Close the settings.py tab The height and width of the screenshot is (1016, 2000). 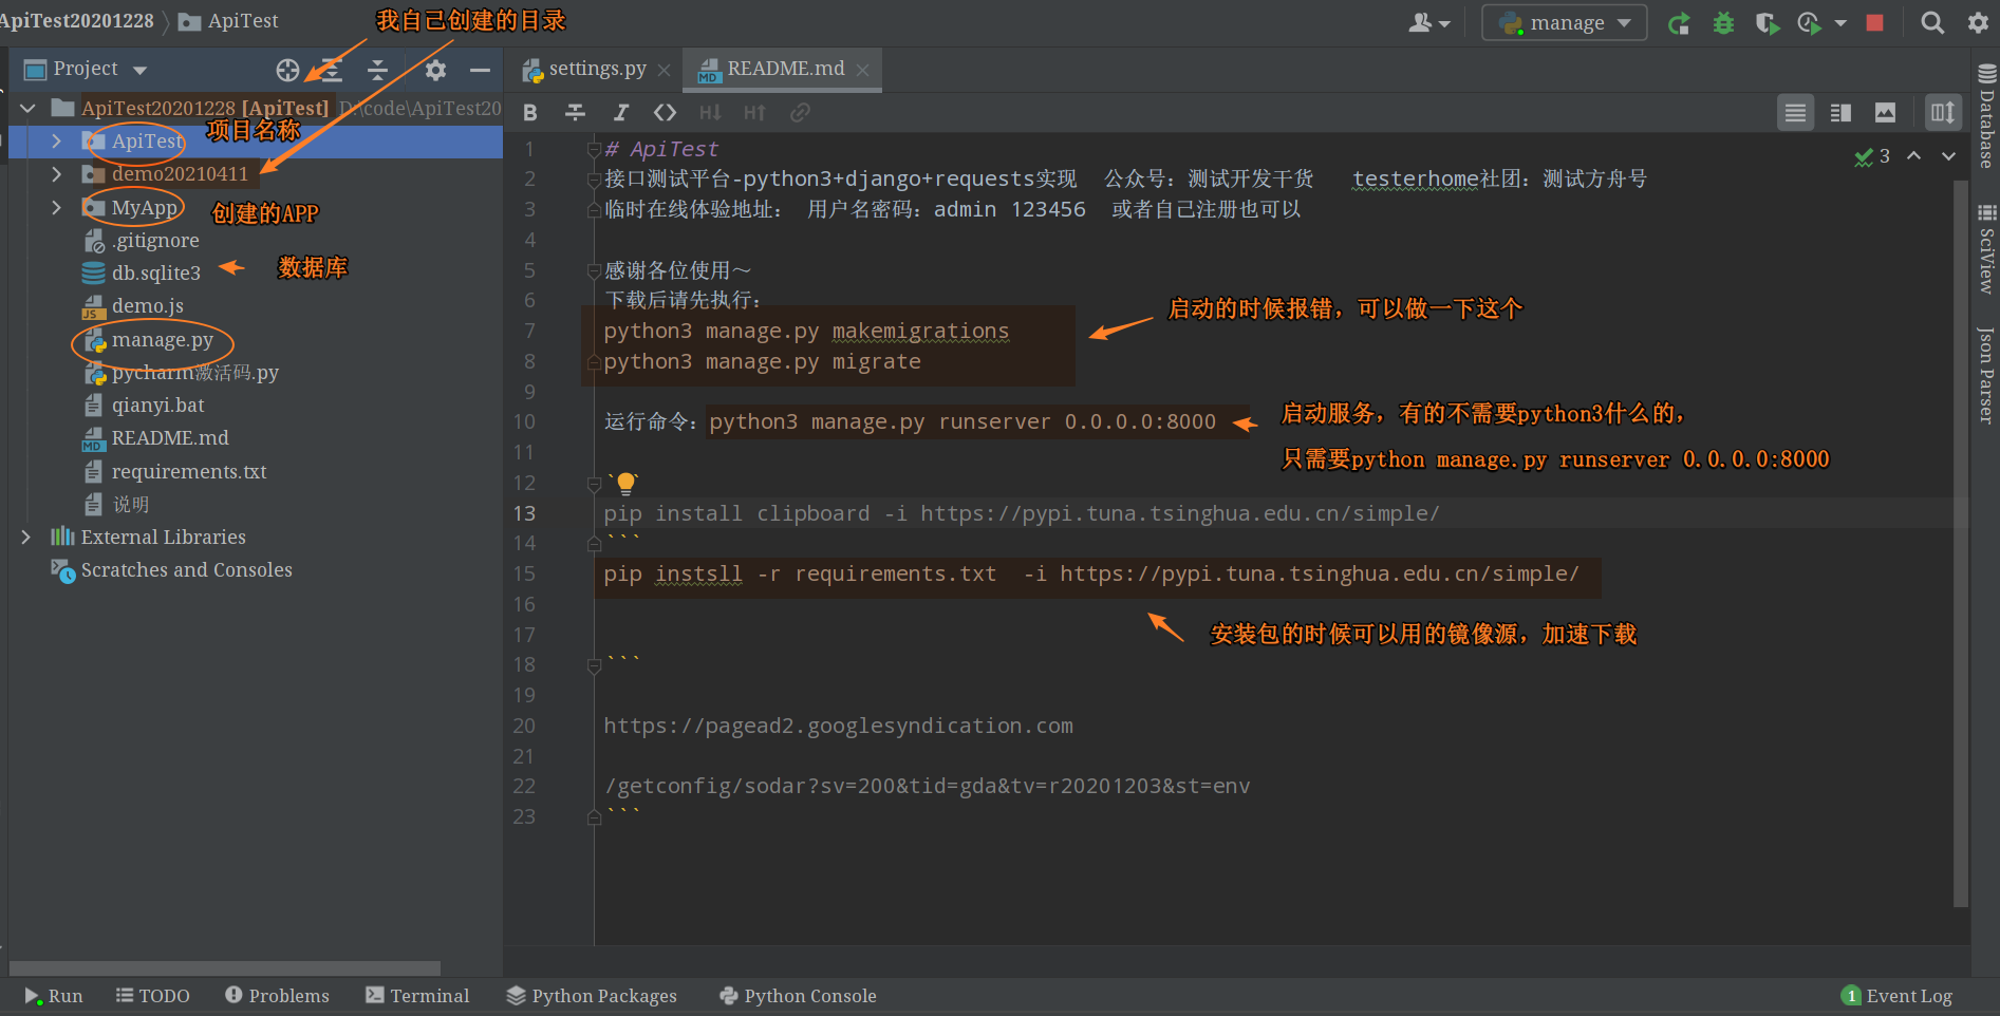point(664,70)
